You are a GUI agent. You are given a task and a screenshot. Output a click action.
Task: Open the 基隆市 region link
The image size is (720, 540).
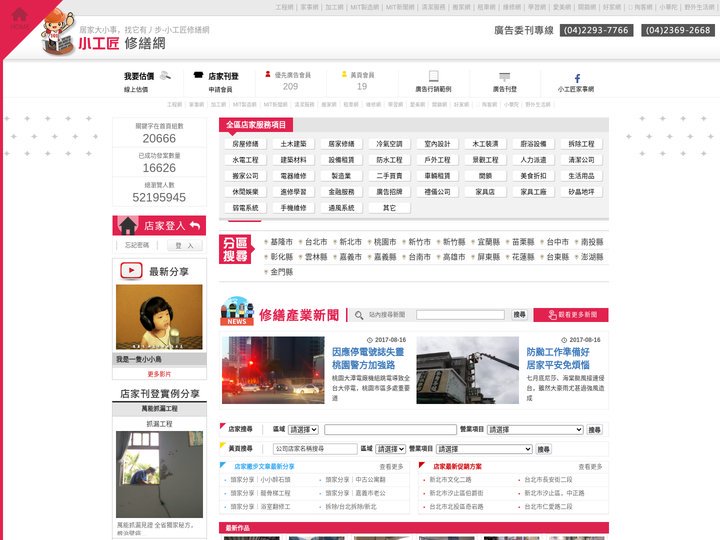281,242
